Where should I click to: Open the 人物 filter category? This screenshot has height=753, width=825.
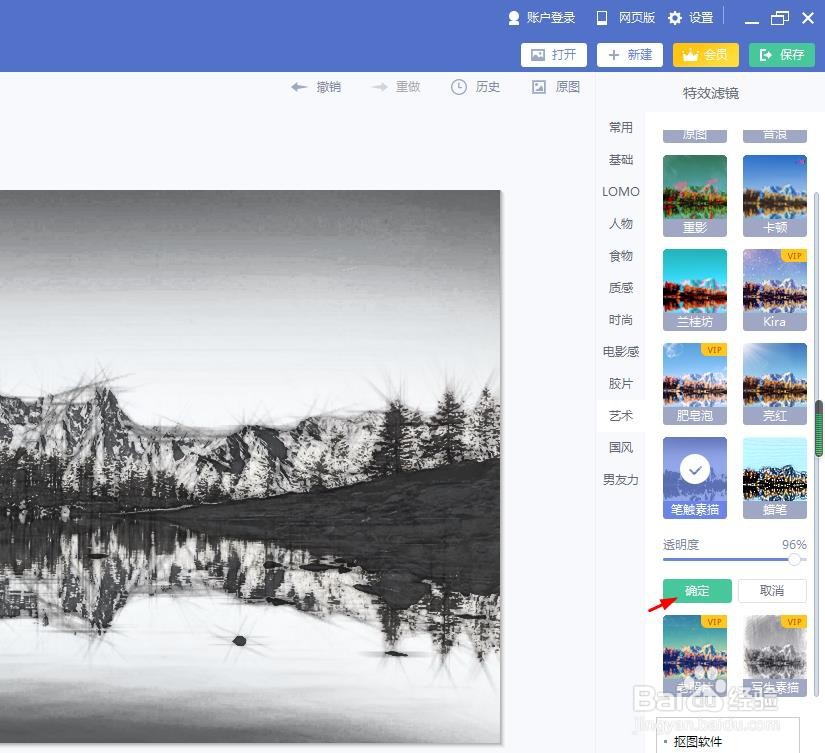[x=621, y=224]
